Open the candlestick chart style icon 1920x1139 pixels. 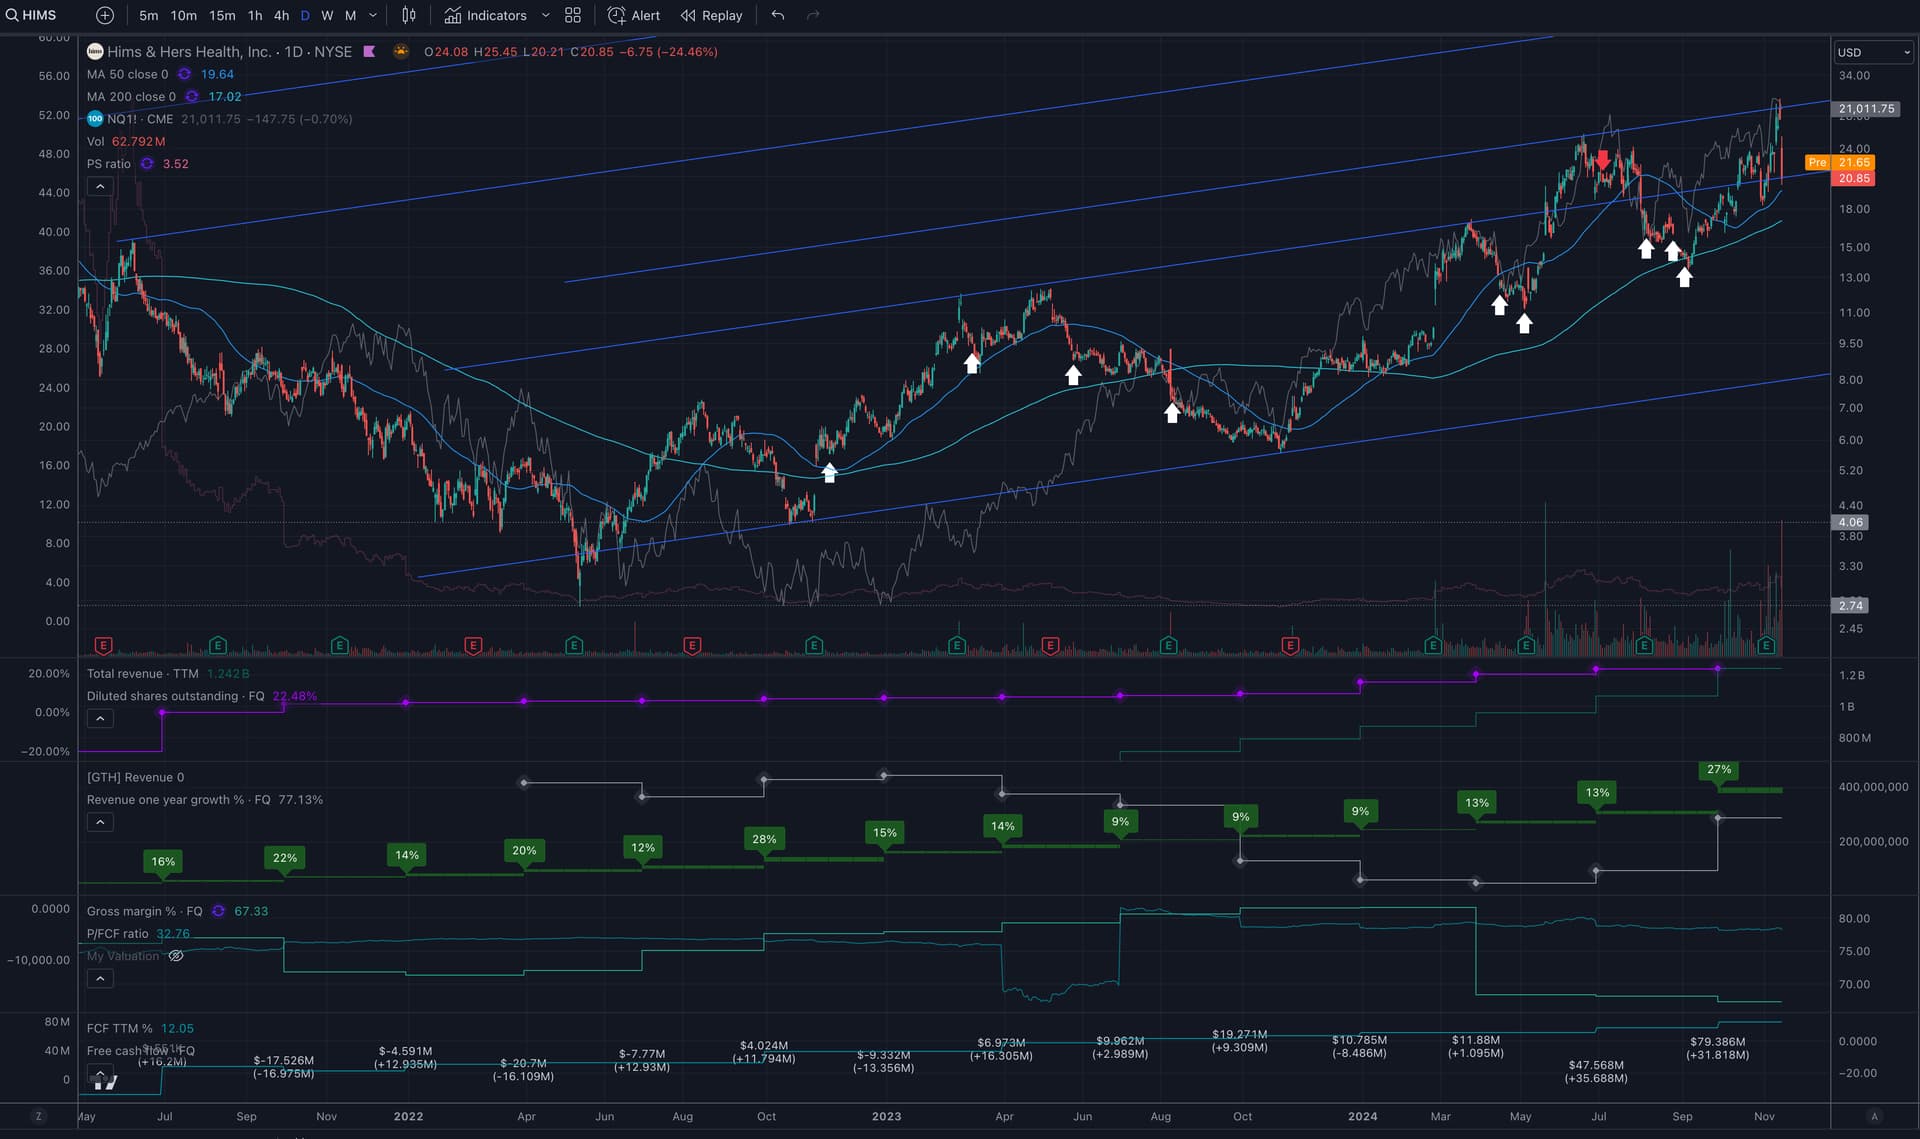point(409,15)
